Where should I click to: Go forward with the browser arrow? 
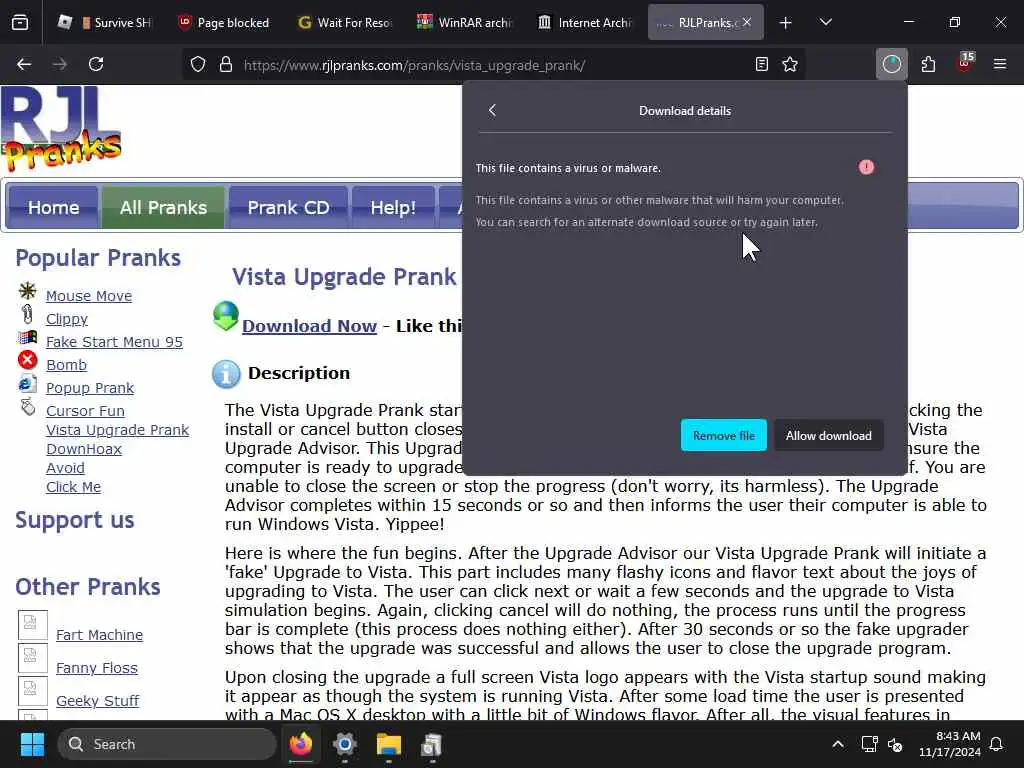tap(59, 64)
